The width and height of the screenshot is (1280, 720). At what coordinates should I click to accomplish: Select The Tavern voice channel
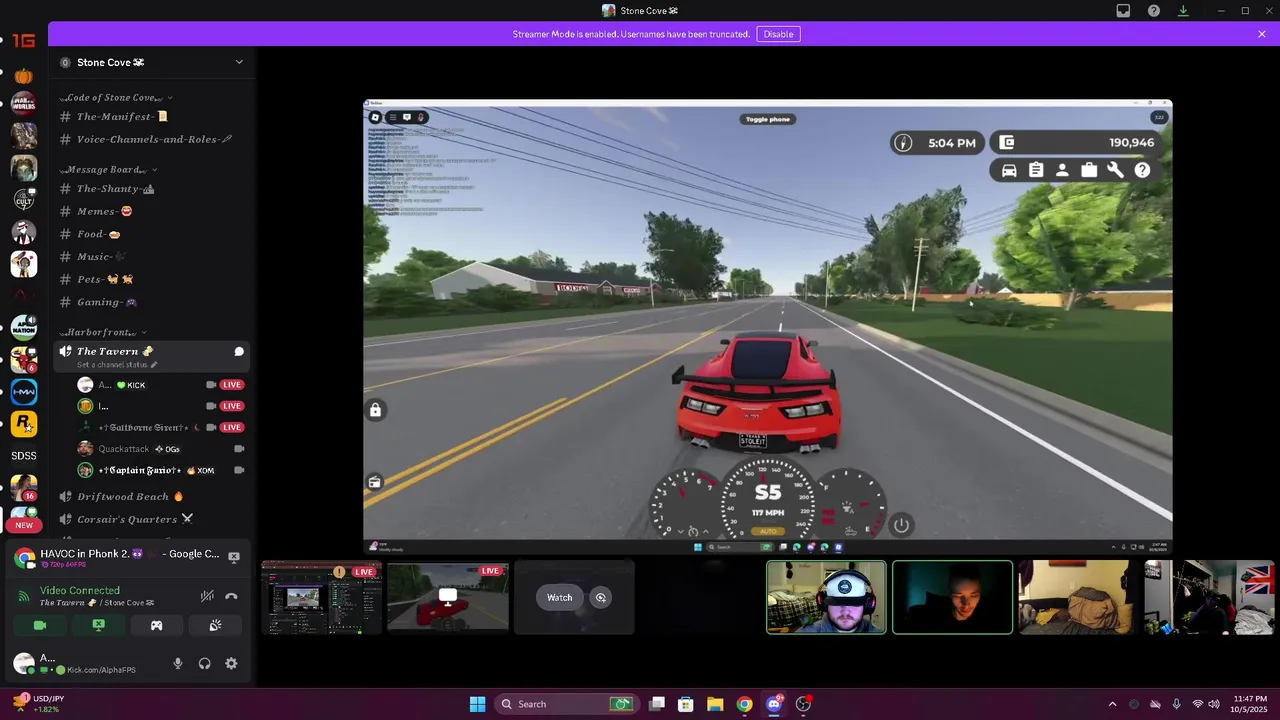(152, 356)
